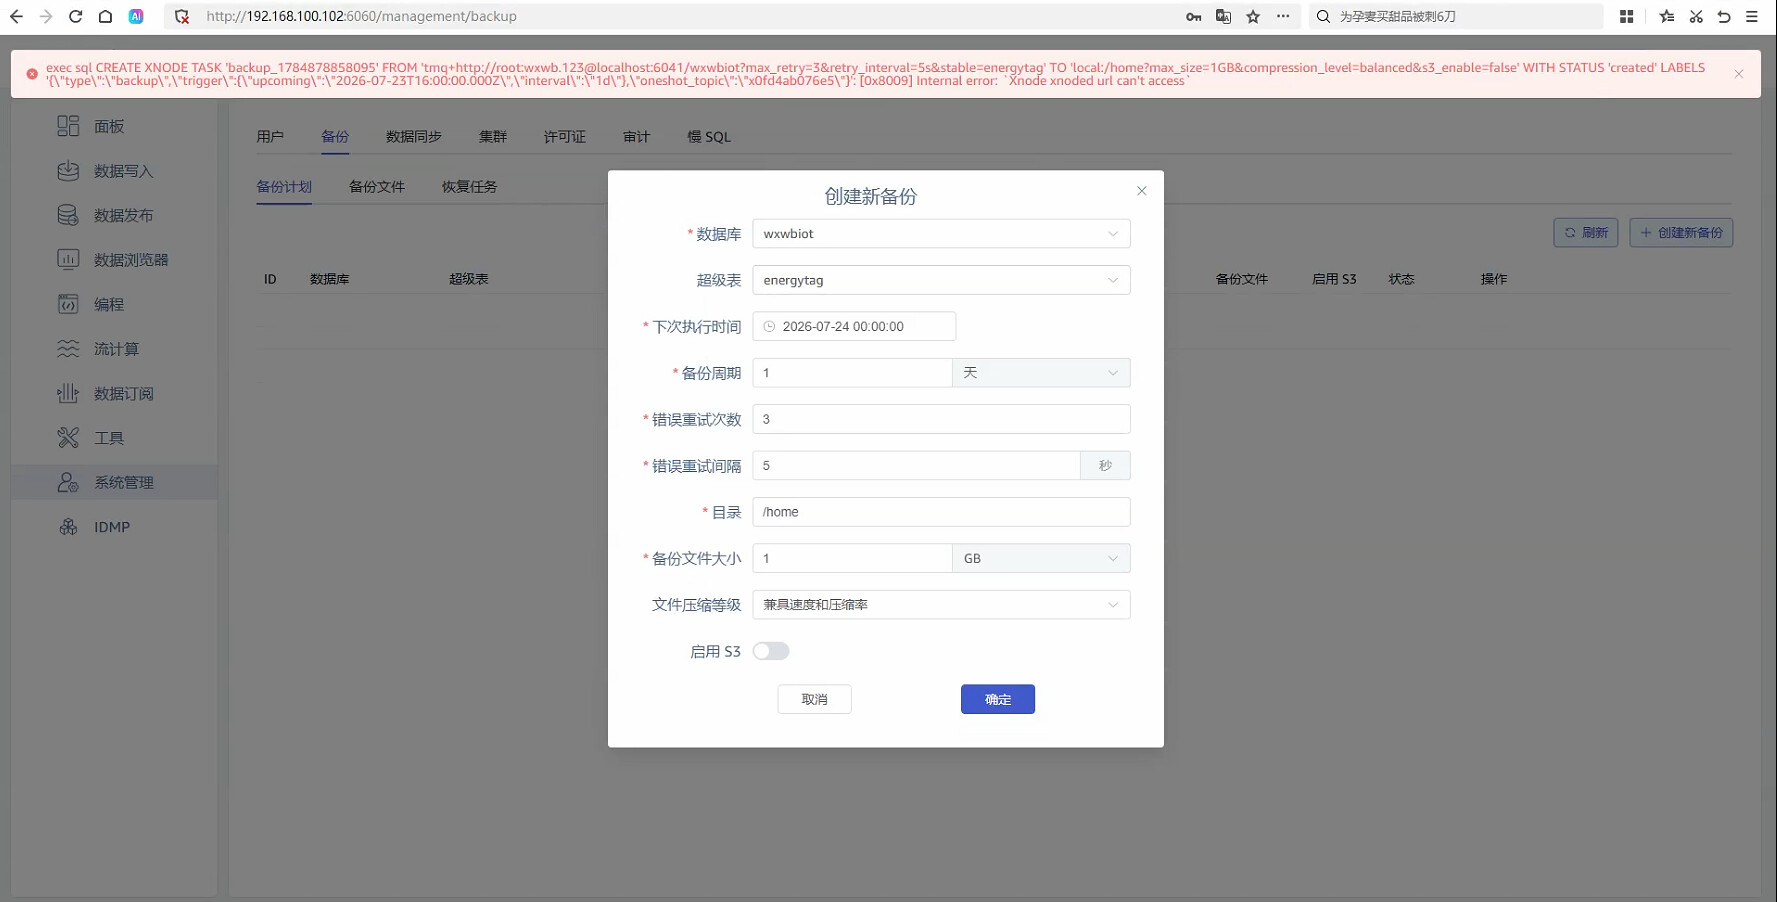The image size is (1777, 902).
Task: Open the saved passwords key icon
Action: tap(1194, 16)
